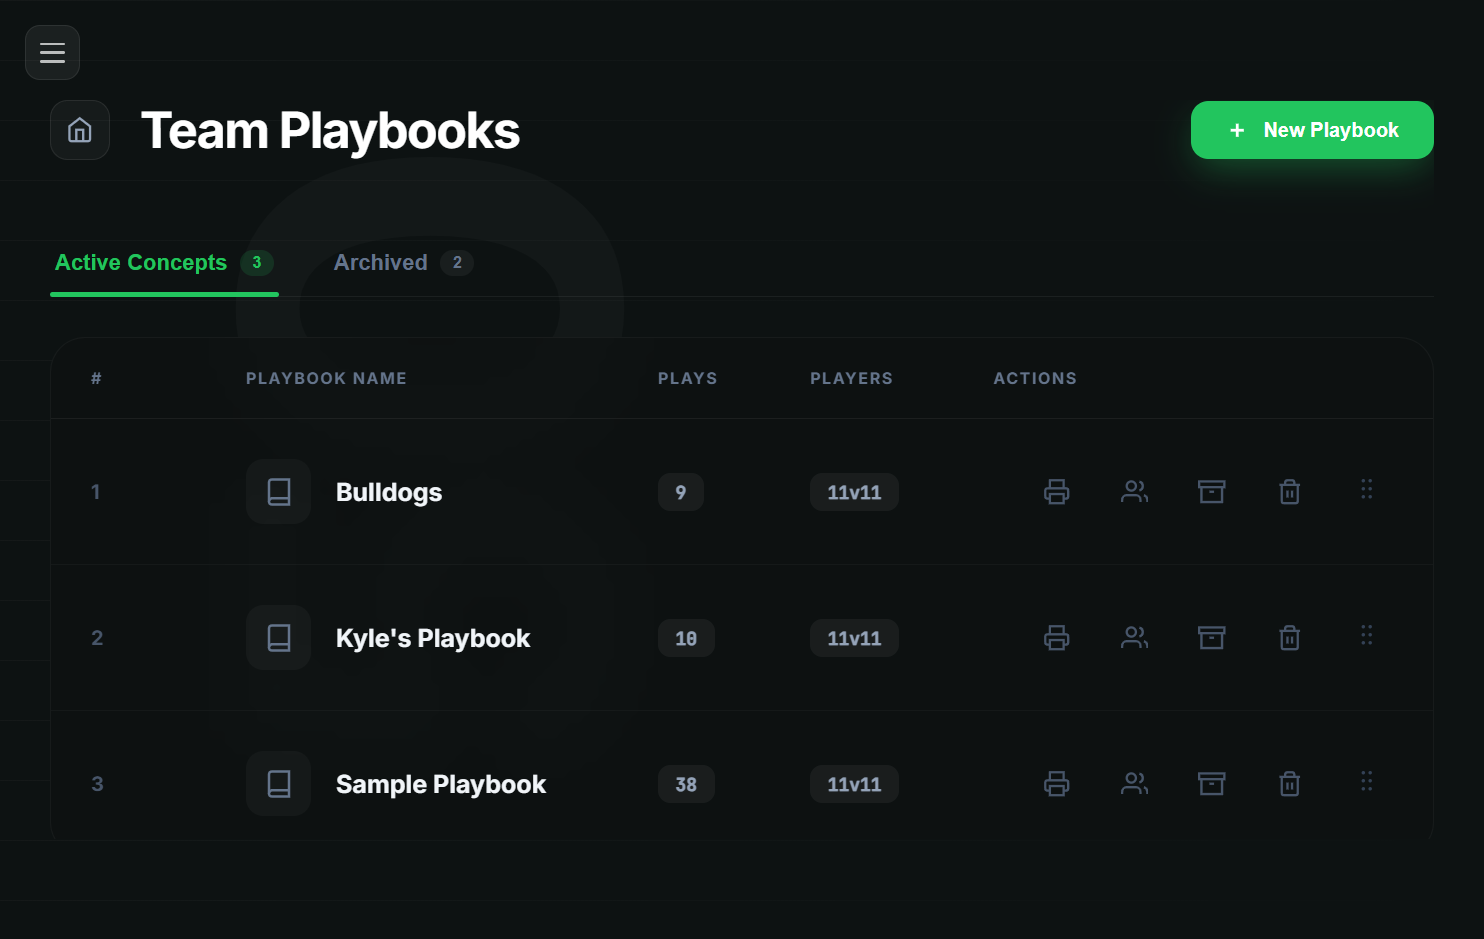Switch to the Active Concepts tab

164,263
